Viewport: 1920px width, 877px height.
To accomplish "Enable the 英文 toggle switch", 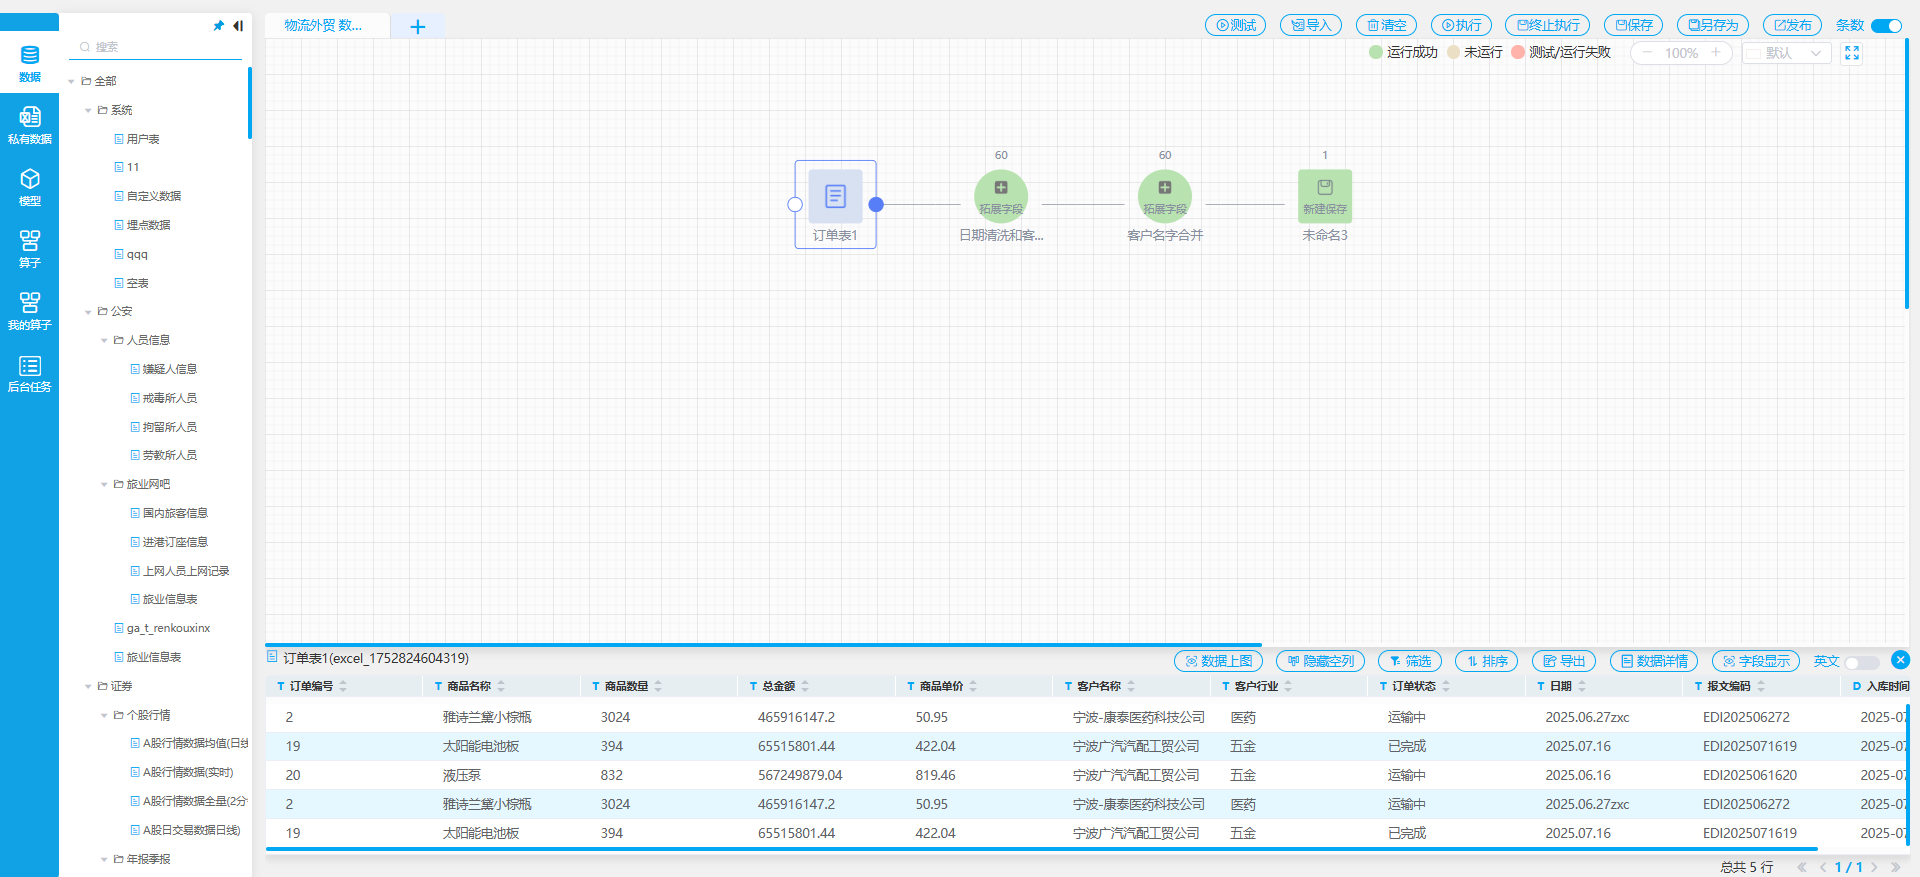I will (1860, 662).
